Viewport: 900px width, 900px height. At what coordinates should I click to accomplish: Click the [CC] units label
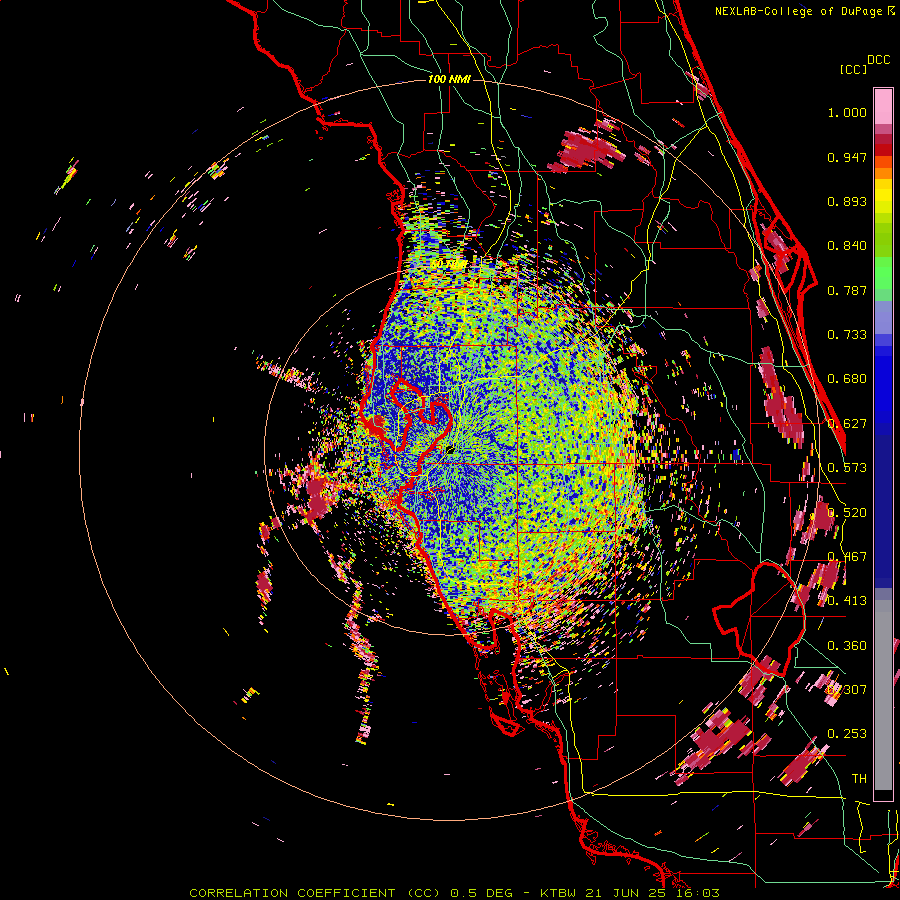853,69
